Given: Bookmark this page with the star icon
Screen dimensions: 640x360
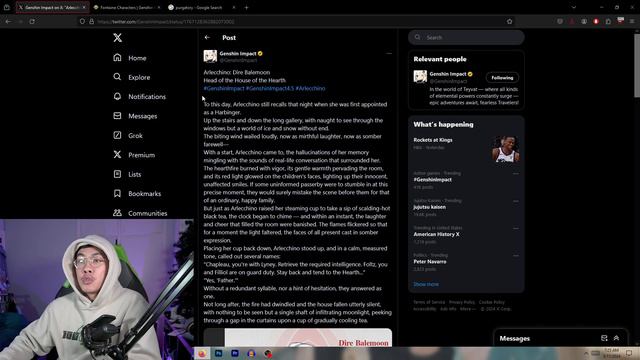Looking at the screenshot, I should pyautogui.click(x=509, y=21).
